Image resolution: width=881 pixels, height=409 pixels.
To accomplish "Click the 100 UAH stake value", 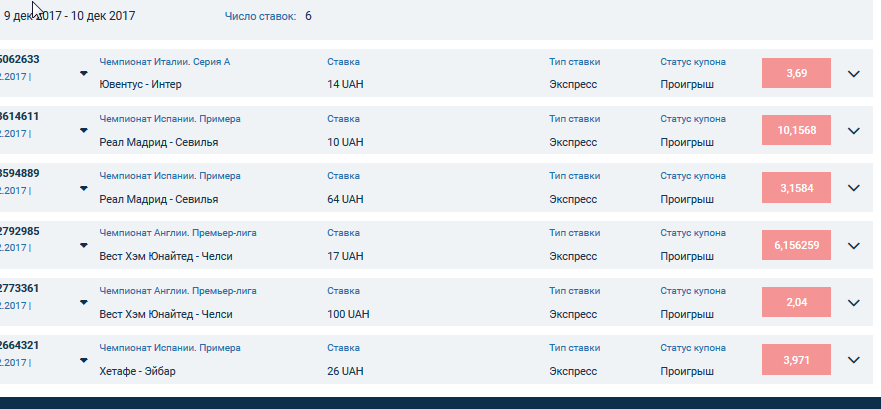I will pyautogui.click(x=348, y=314).
